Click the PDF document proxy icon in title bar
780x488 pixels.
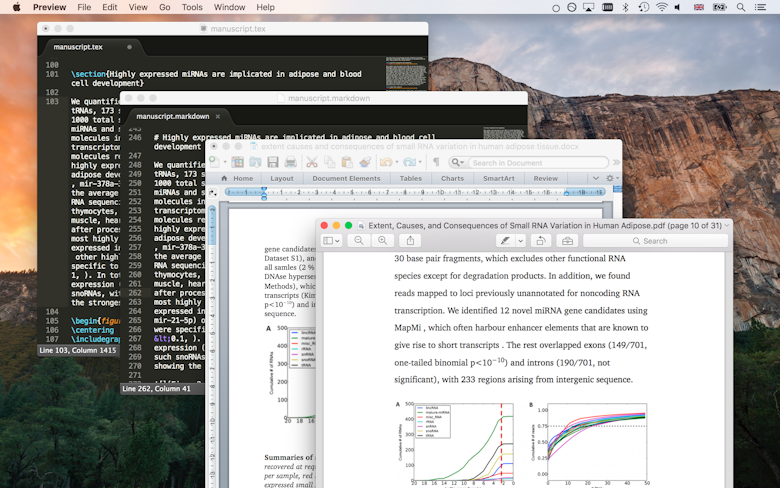pos(361,225)
